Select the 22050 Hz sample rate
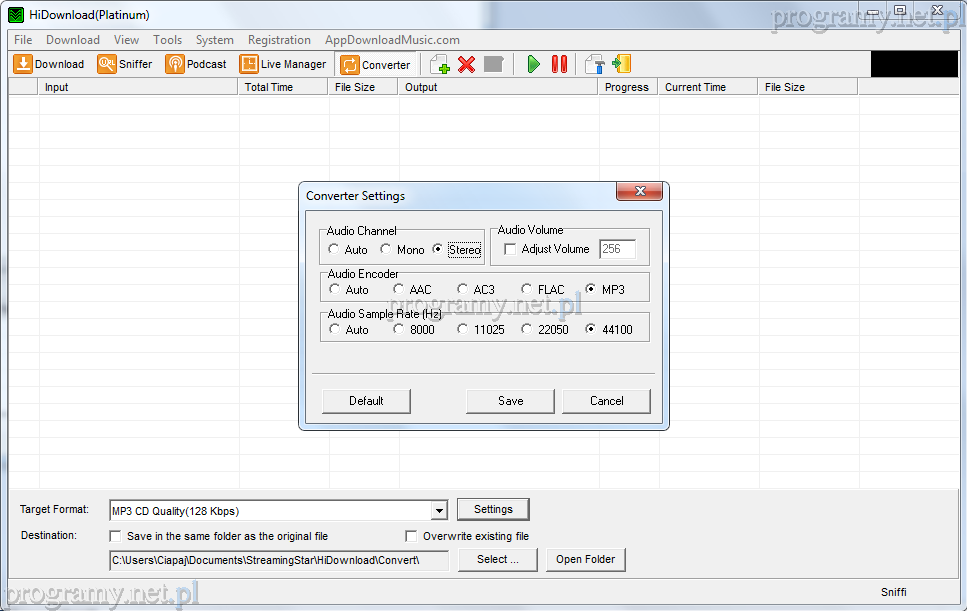Image resolution: width=967 pixels, height=611 pixels. pyautogui.click(x=526, y=329)
